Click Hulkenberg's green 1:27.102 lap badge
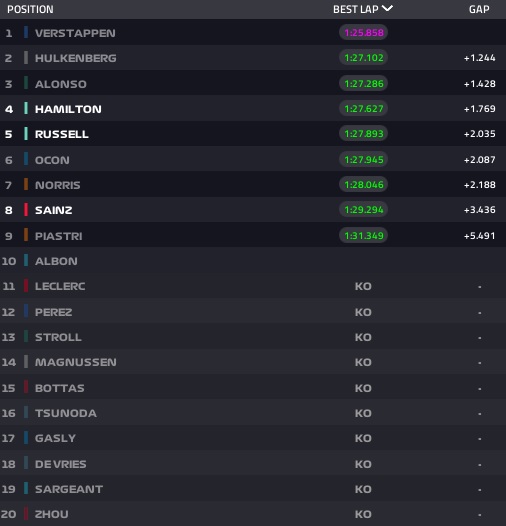 point(363,58)
